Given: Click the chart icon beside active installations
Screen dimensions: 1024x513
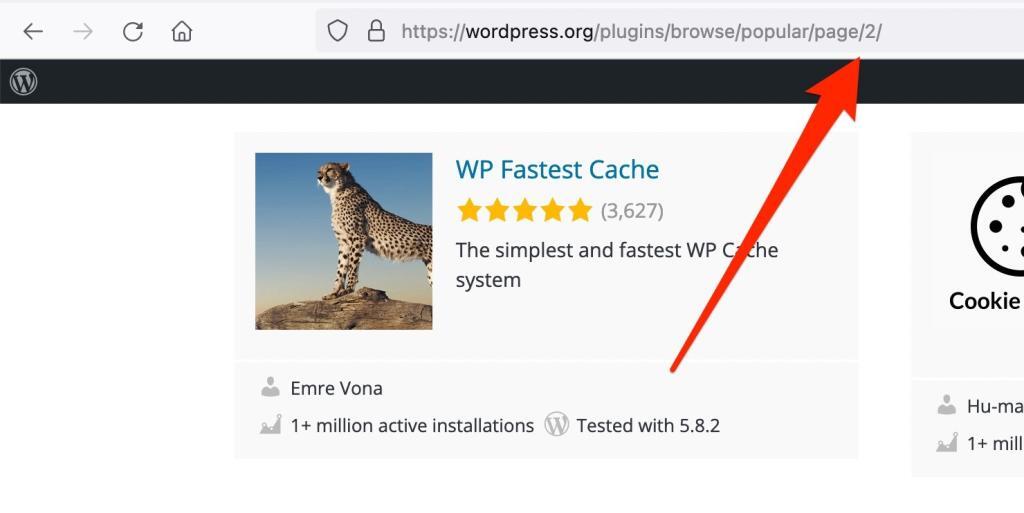Looking at the screenshot, I should (270, 425).
